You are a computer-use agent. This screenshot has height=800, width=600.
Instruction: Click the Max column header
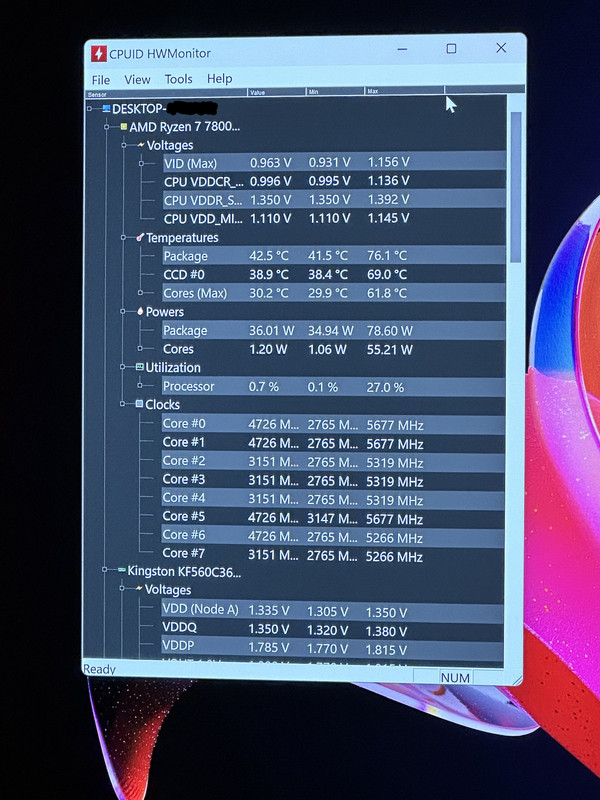pos(404,91)
